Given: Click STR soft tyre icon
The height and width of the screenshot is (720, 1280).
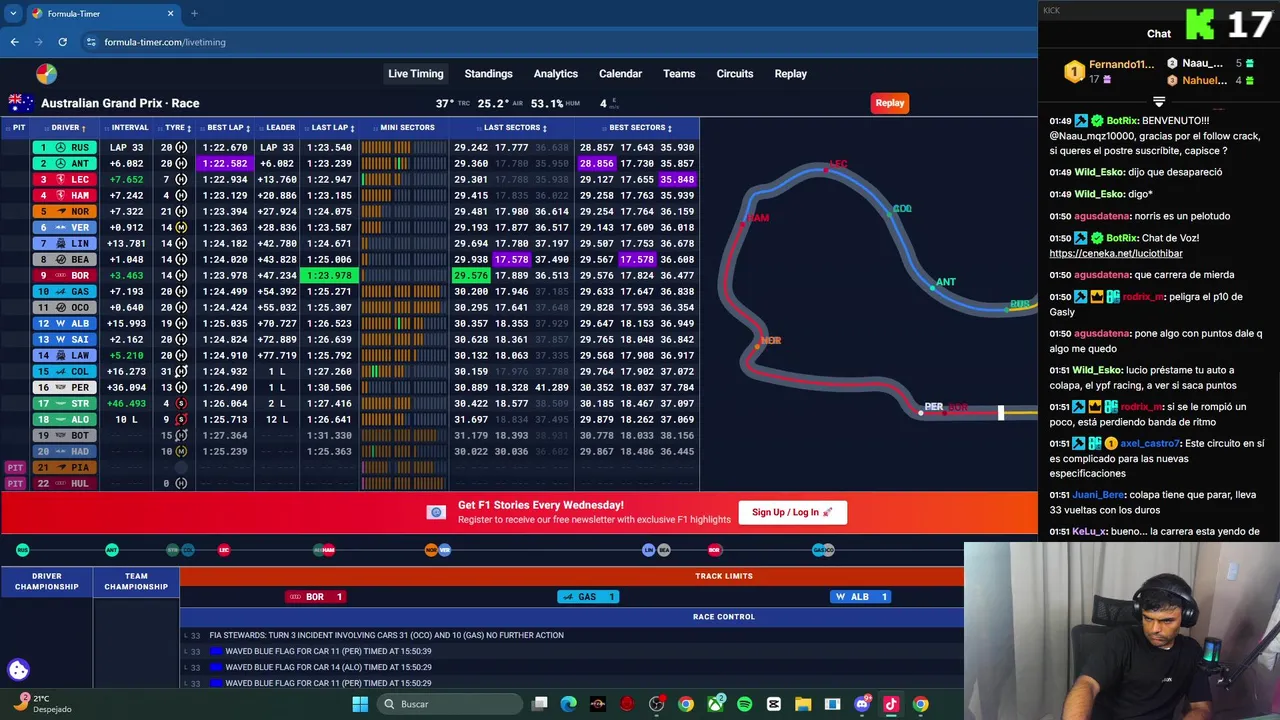Looking at the screenshot, I should [x=181, y=404].
